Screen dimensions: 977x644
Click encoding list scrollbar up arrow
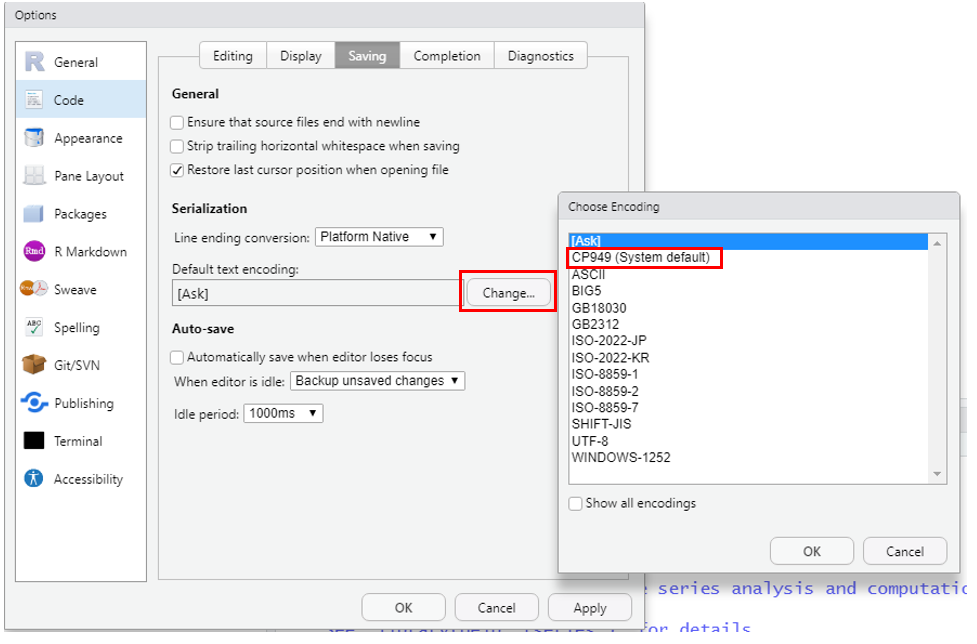coord(937,243)
